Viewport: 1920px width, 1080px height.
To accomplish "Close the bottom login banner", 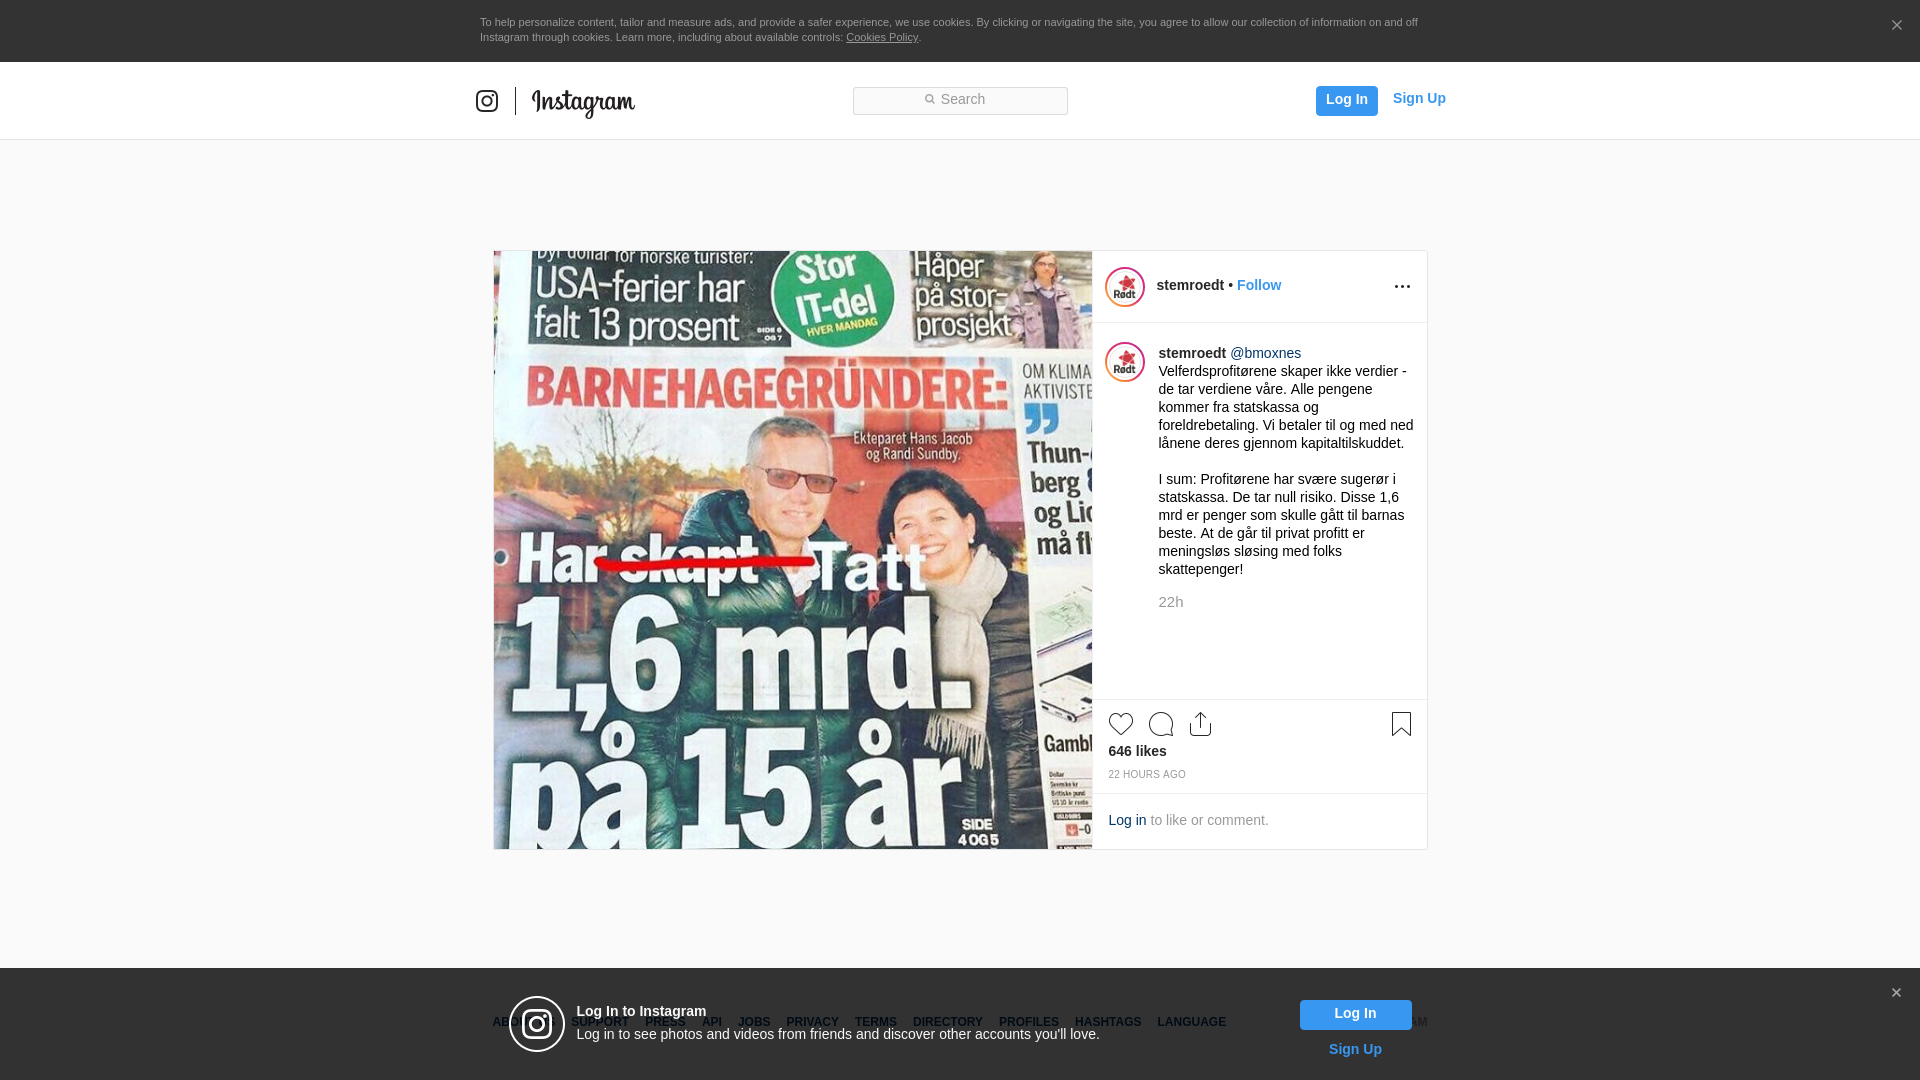I will point(1896,993).
